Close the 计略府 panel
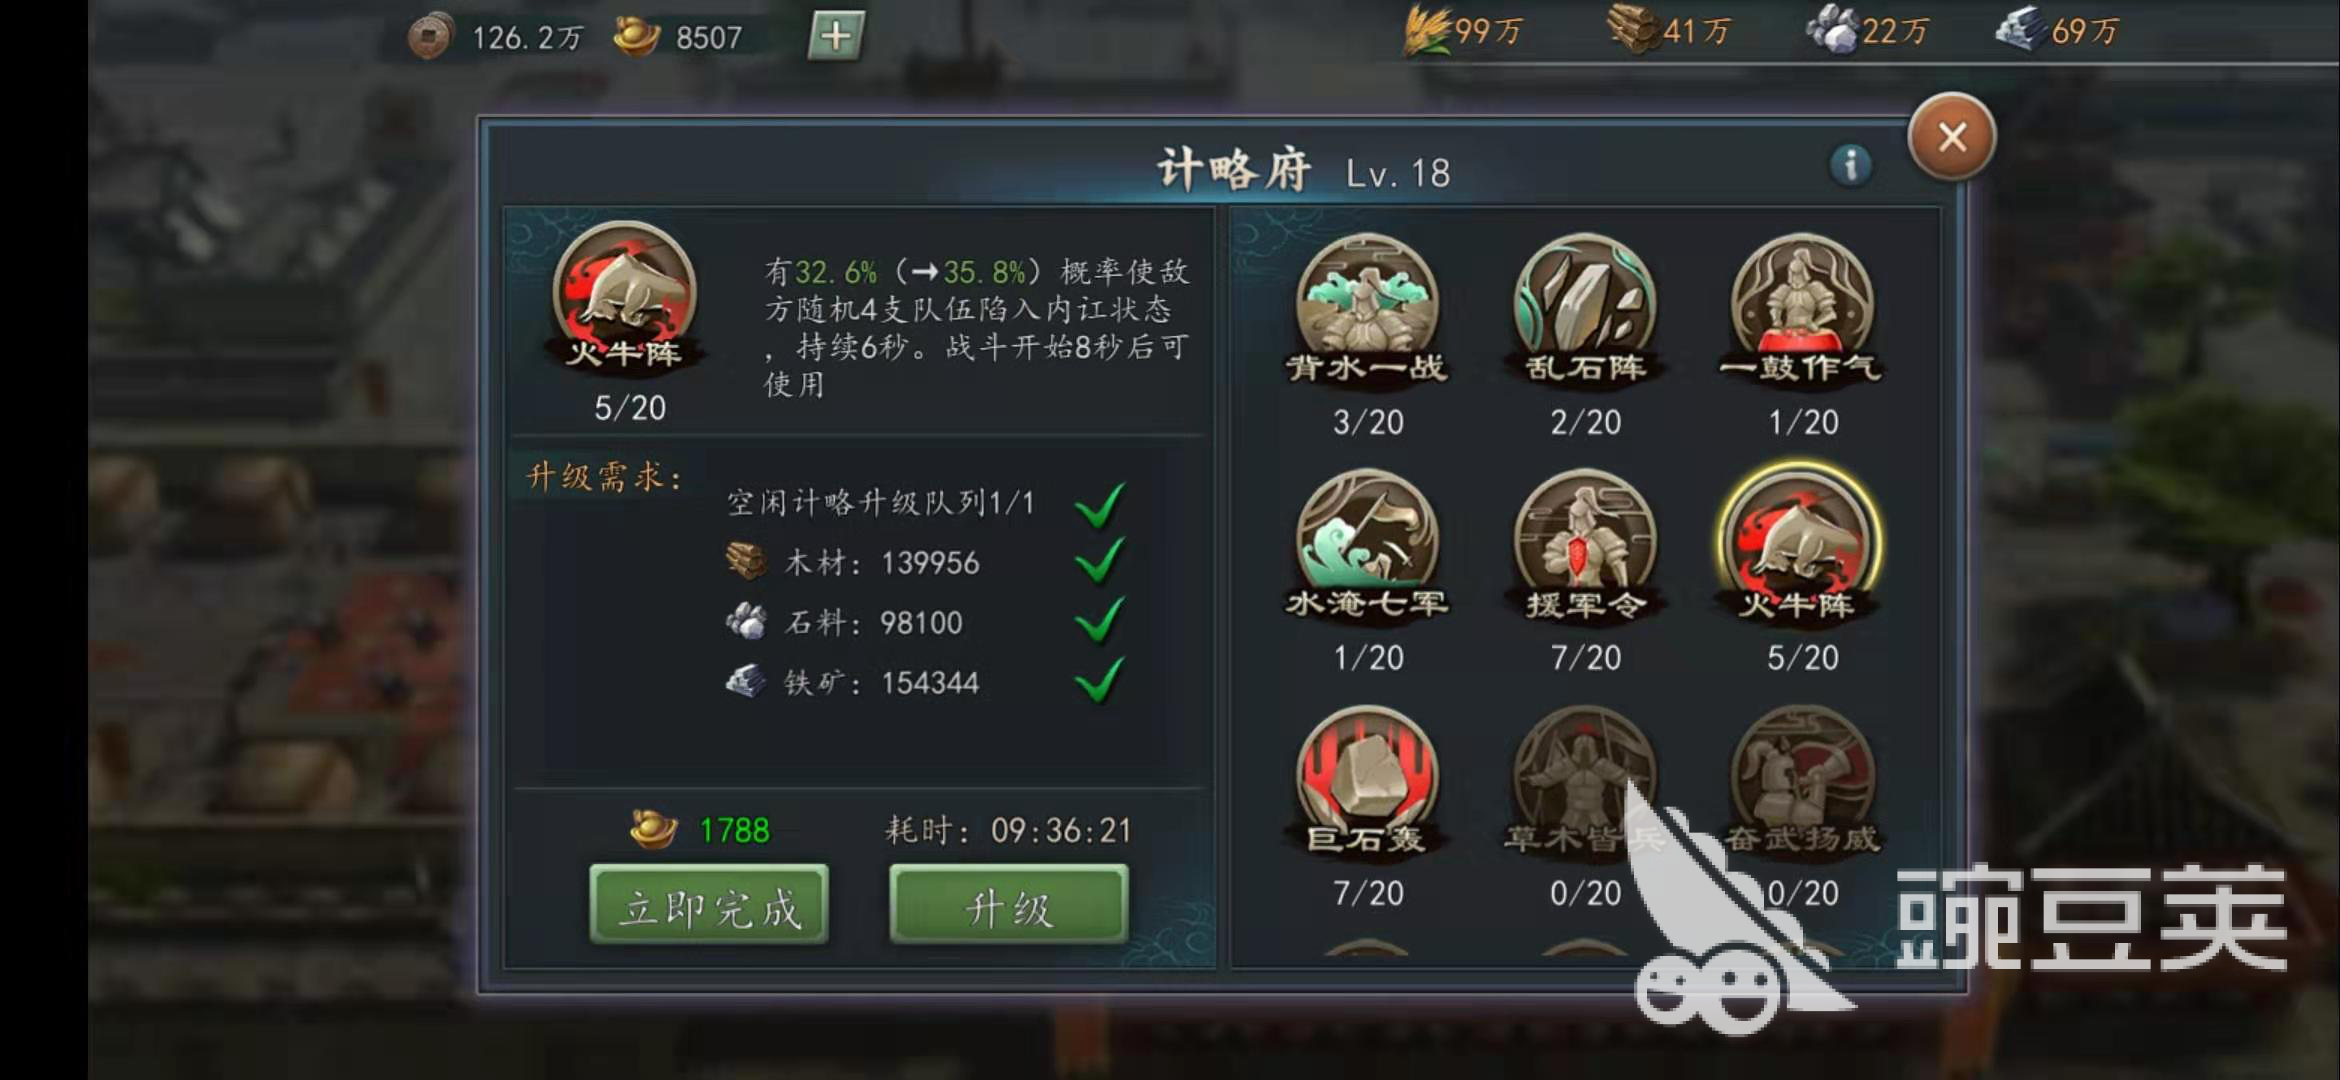Viewport: 2340px width, 1080px height. tap(1952, 137)
